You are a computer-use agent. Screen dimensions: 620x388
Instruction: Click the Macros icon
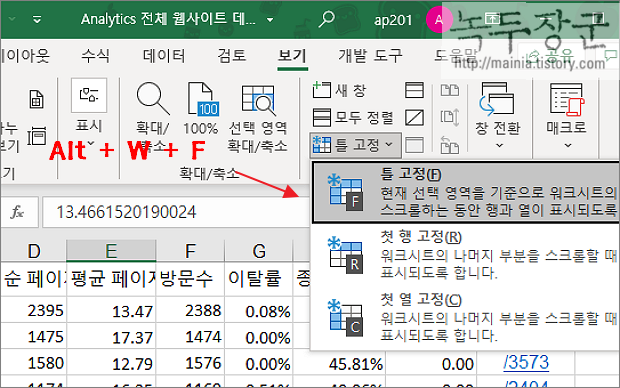pos(567,100)
